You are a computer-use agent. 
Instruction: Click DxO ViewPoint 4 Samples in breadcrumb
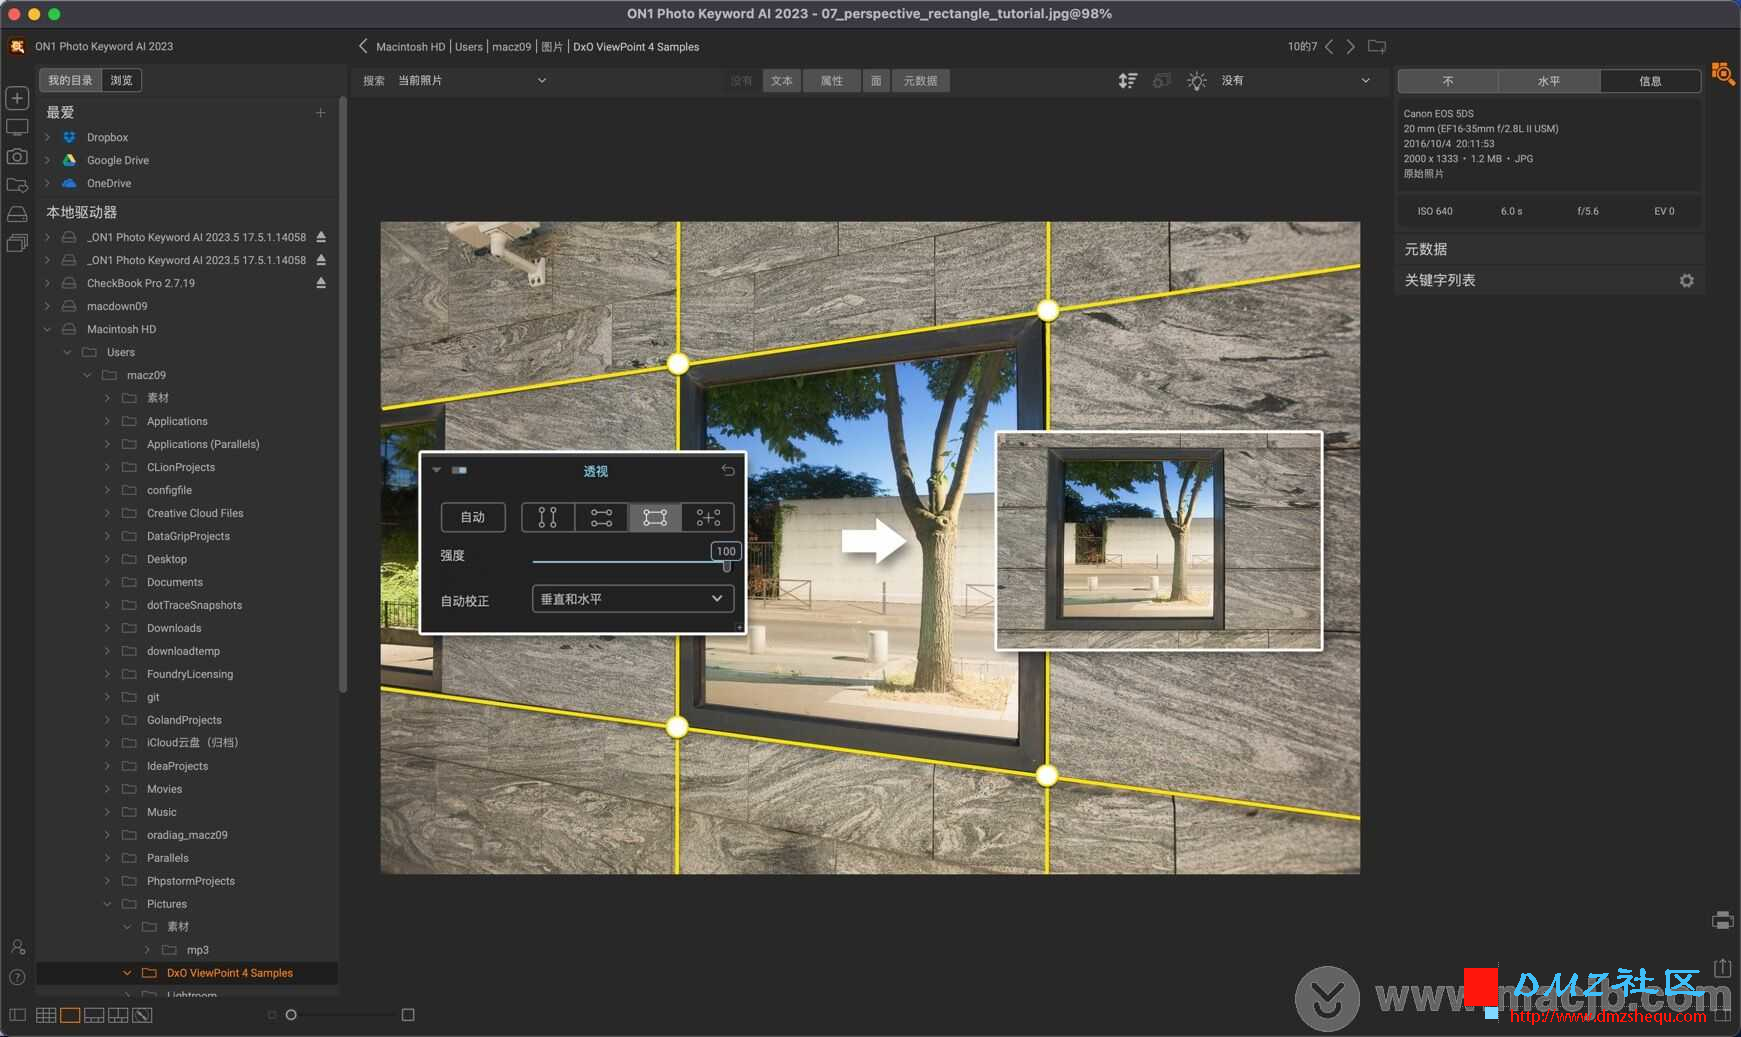click(x=636, y=47)
